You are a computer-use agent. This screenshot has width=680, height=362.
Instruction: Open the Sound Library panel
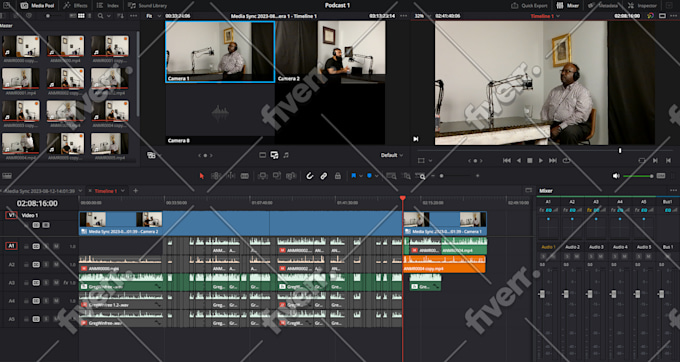[148, 6]
